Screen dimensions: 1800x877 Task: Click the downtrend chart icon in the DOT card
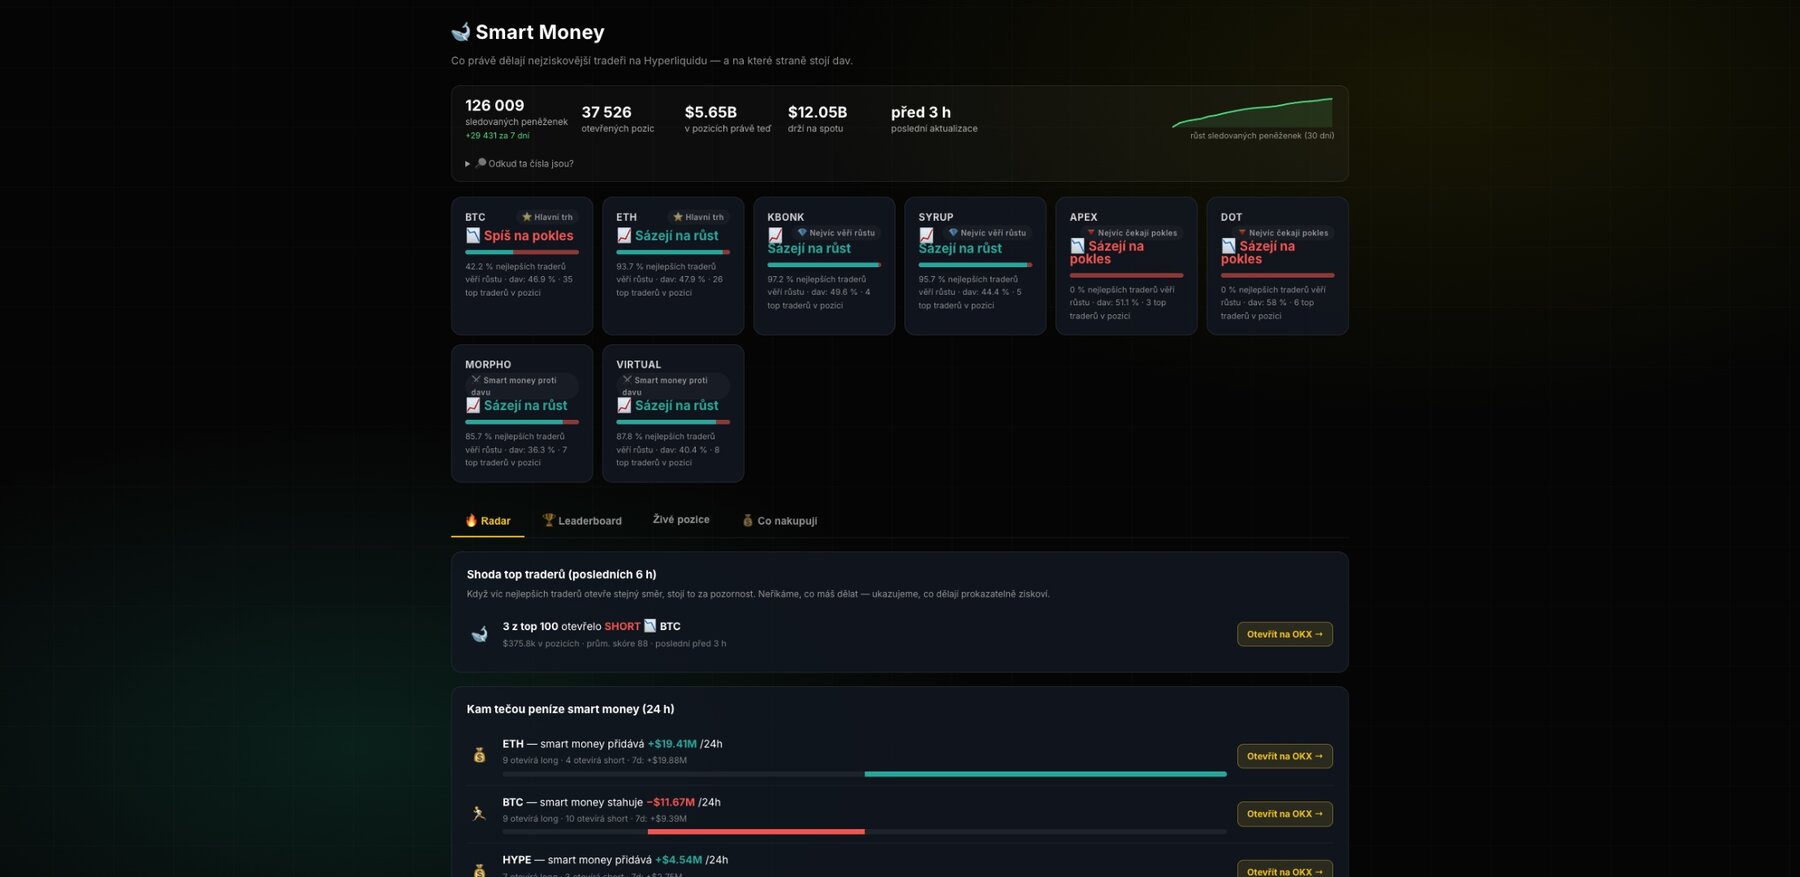coord(1228,246)
